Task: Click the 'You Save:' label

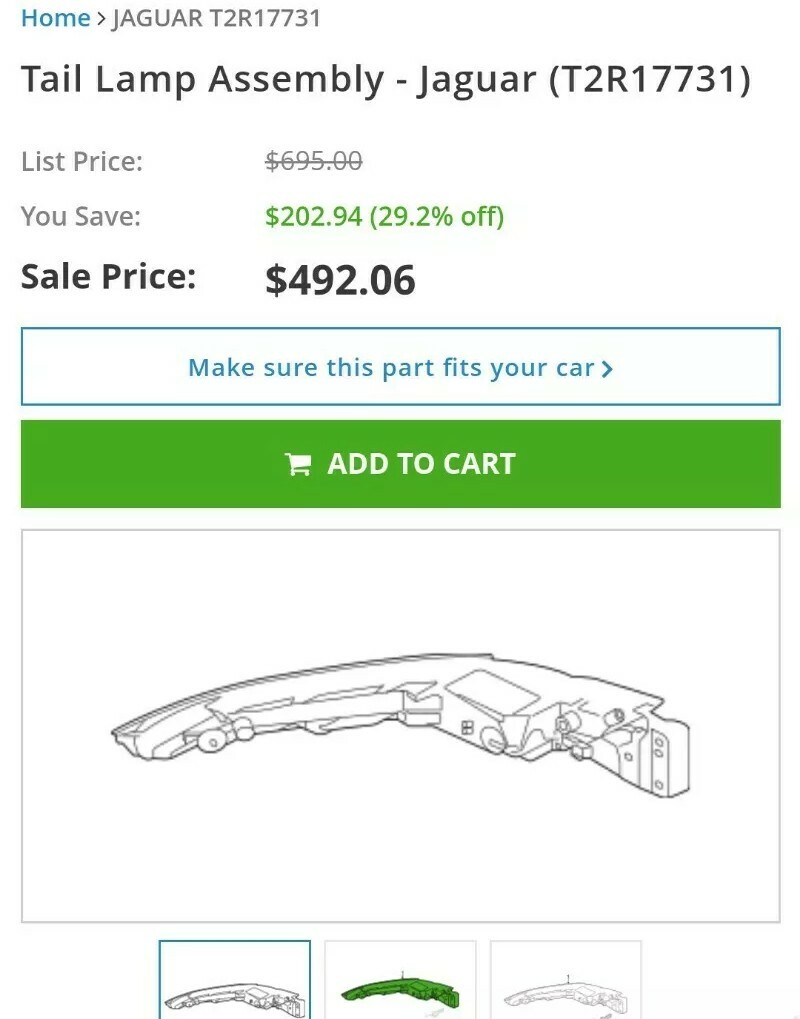Action: 76,216
